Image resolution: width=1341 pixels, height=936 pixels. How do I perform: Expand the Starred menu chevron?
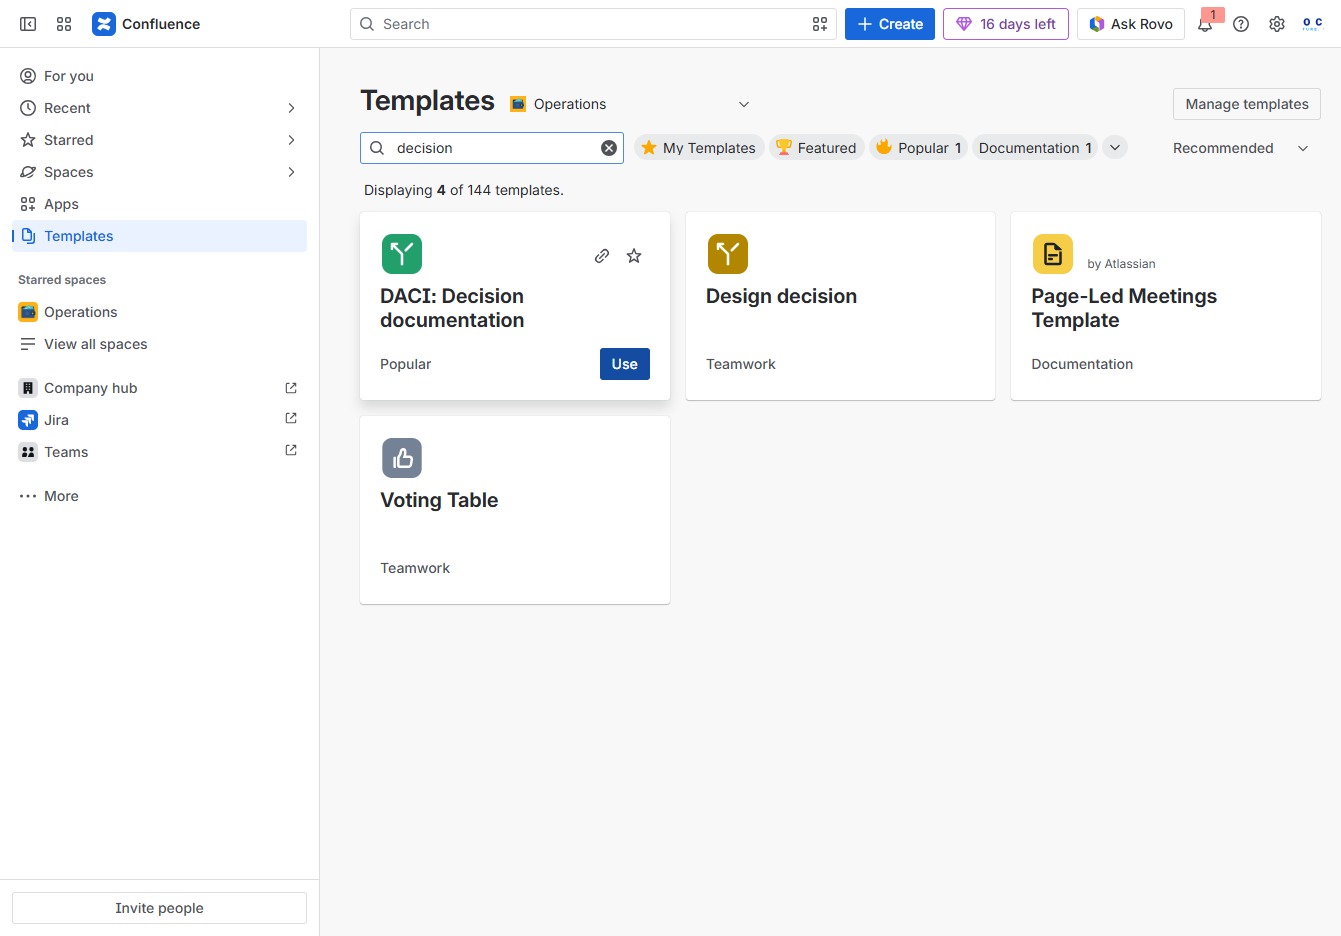pyautogui.click(x=291, y=140)
